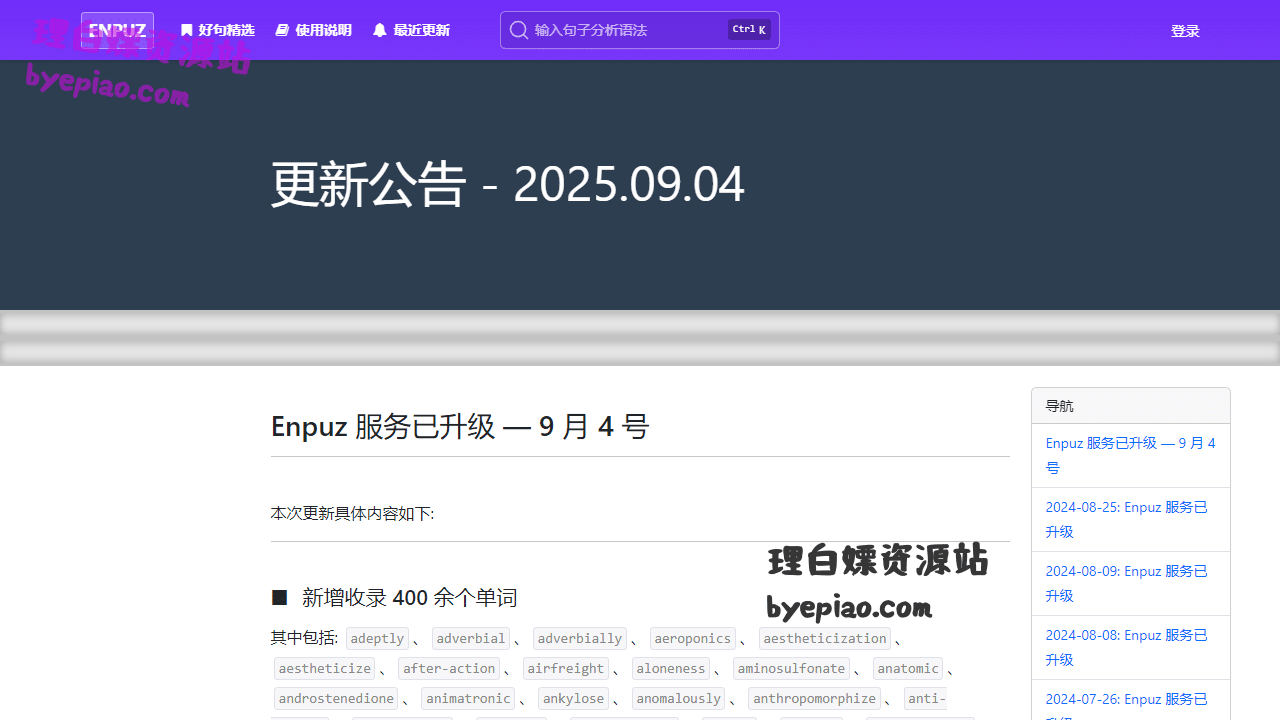
Task: Click the magnifier icon in search box
Action: (x=518, y=30)
